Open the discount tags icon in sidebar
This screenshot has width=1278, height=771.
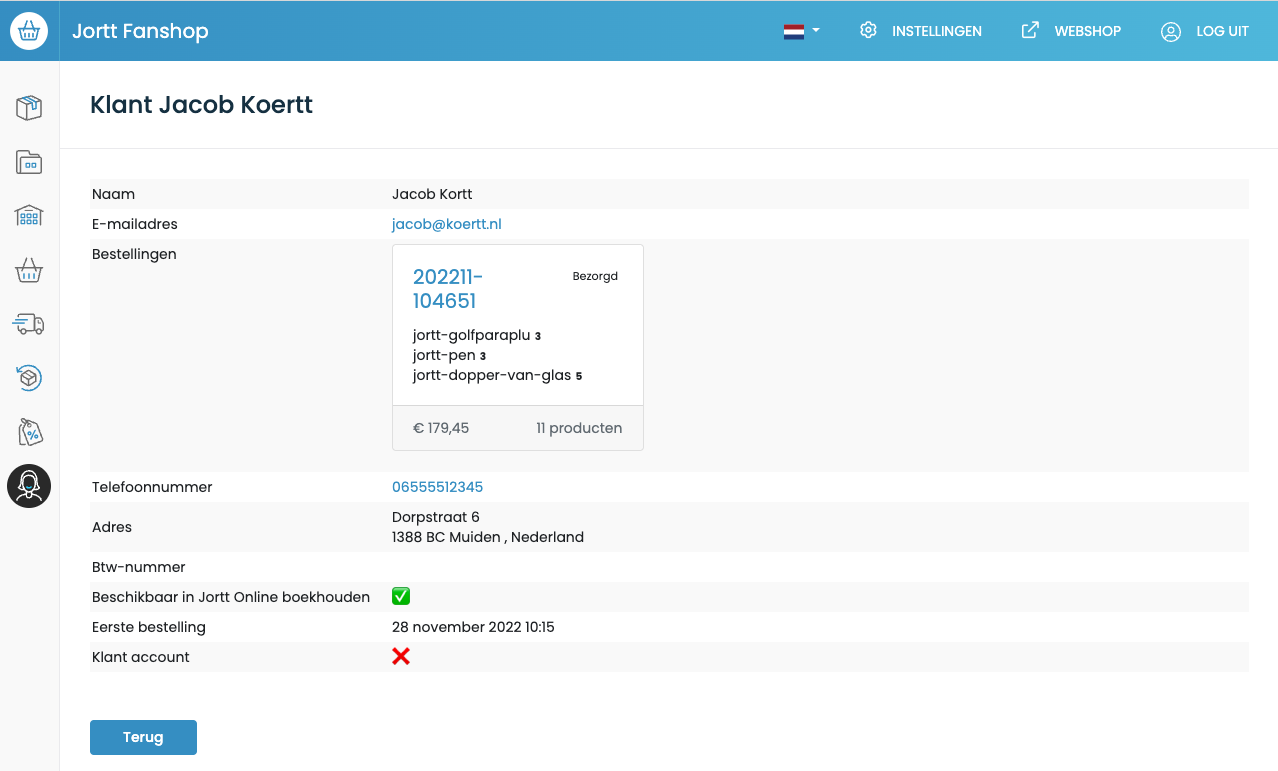tap(29, 432)
